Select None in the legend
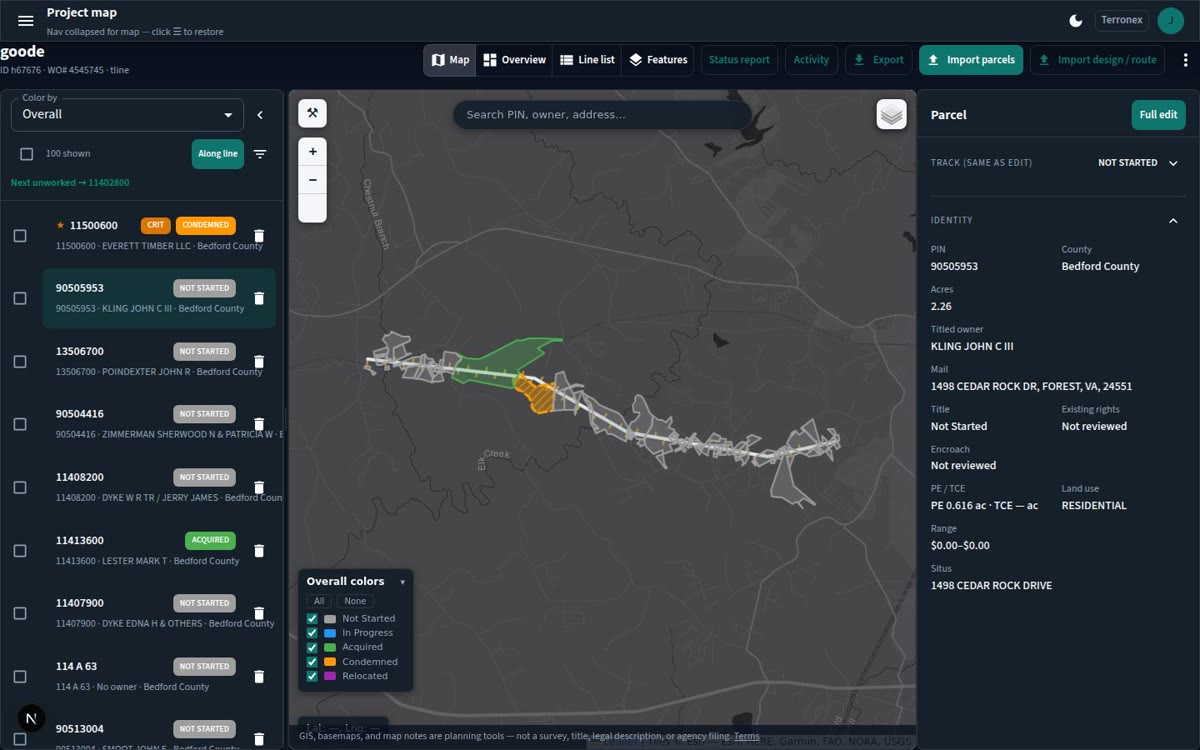 355,601
